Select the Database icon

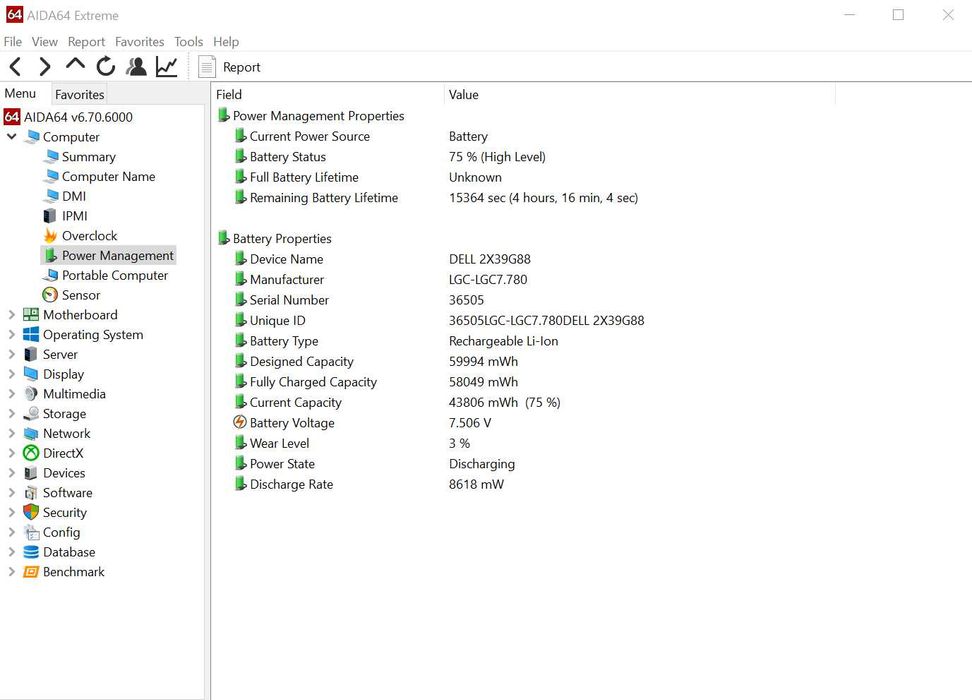[x=30, y=552]
